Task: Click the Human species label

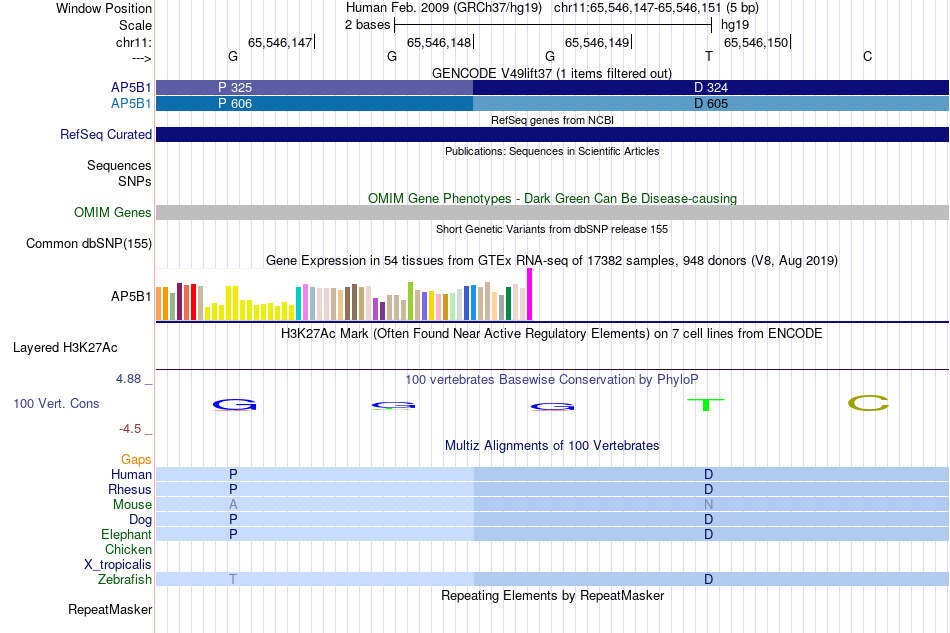Action: [x=131, y=474]
